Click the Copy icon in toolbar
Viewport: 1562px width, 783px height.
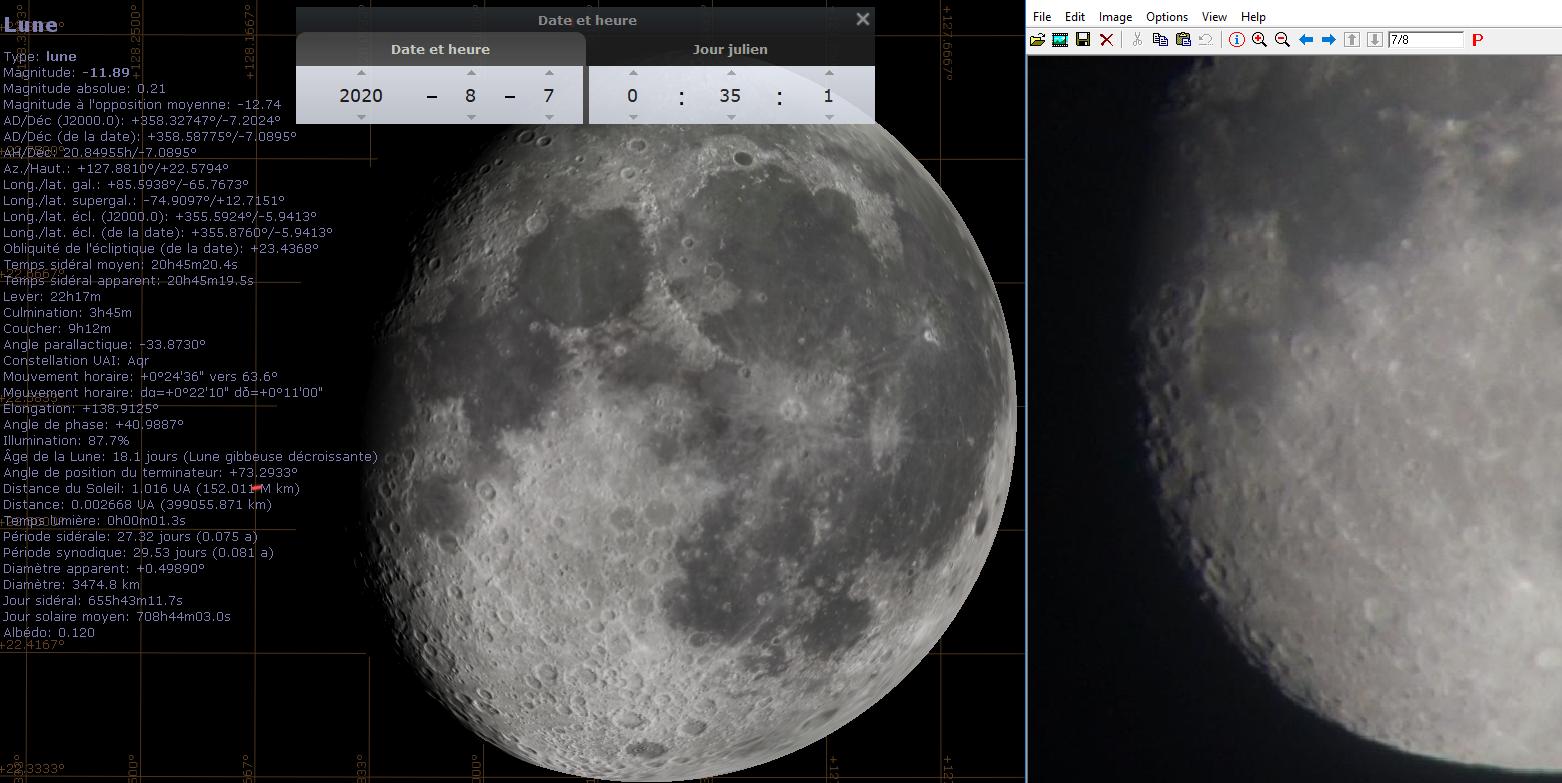tap(1160, 40)
